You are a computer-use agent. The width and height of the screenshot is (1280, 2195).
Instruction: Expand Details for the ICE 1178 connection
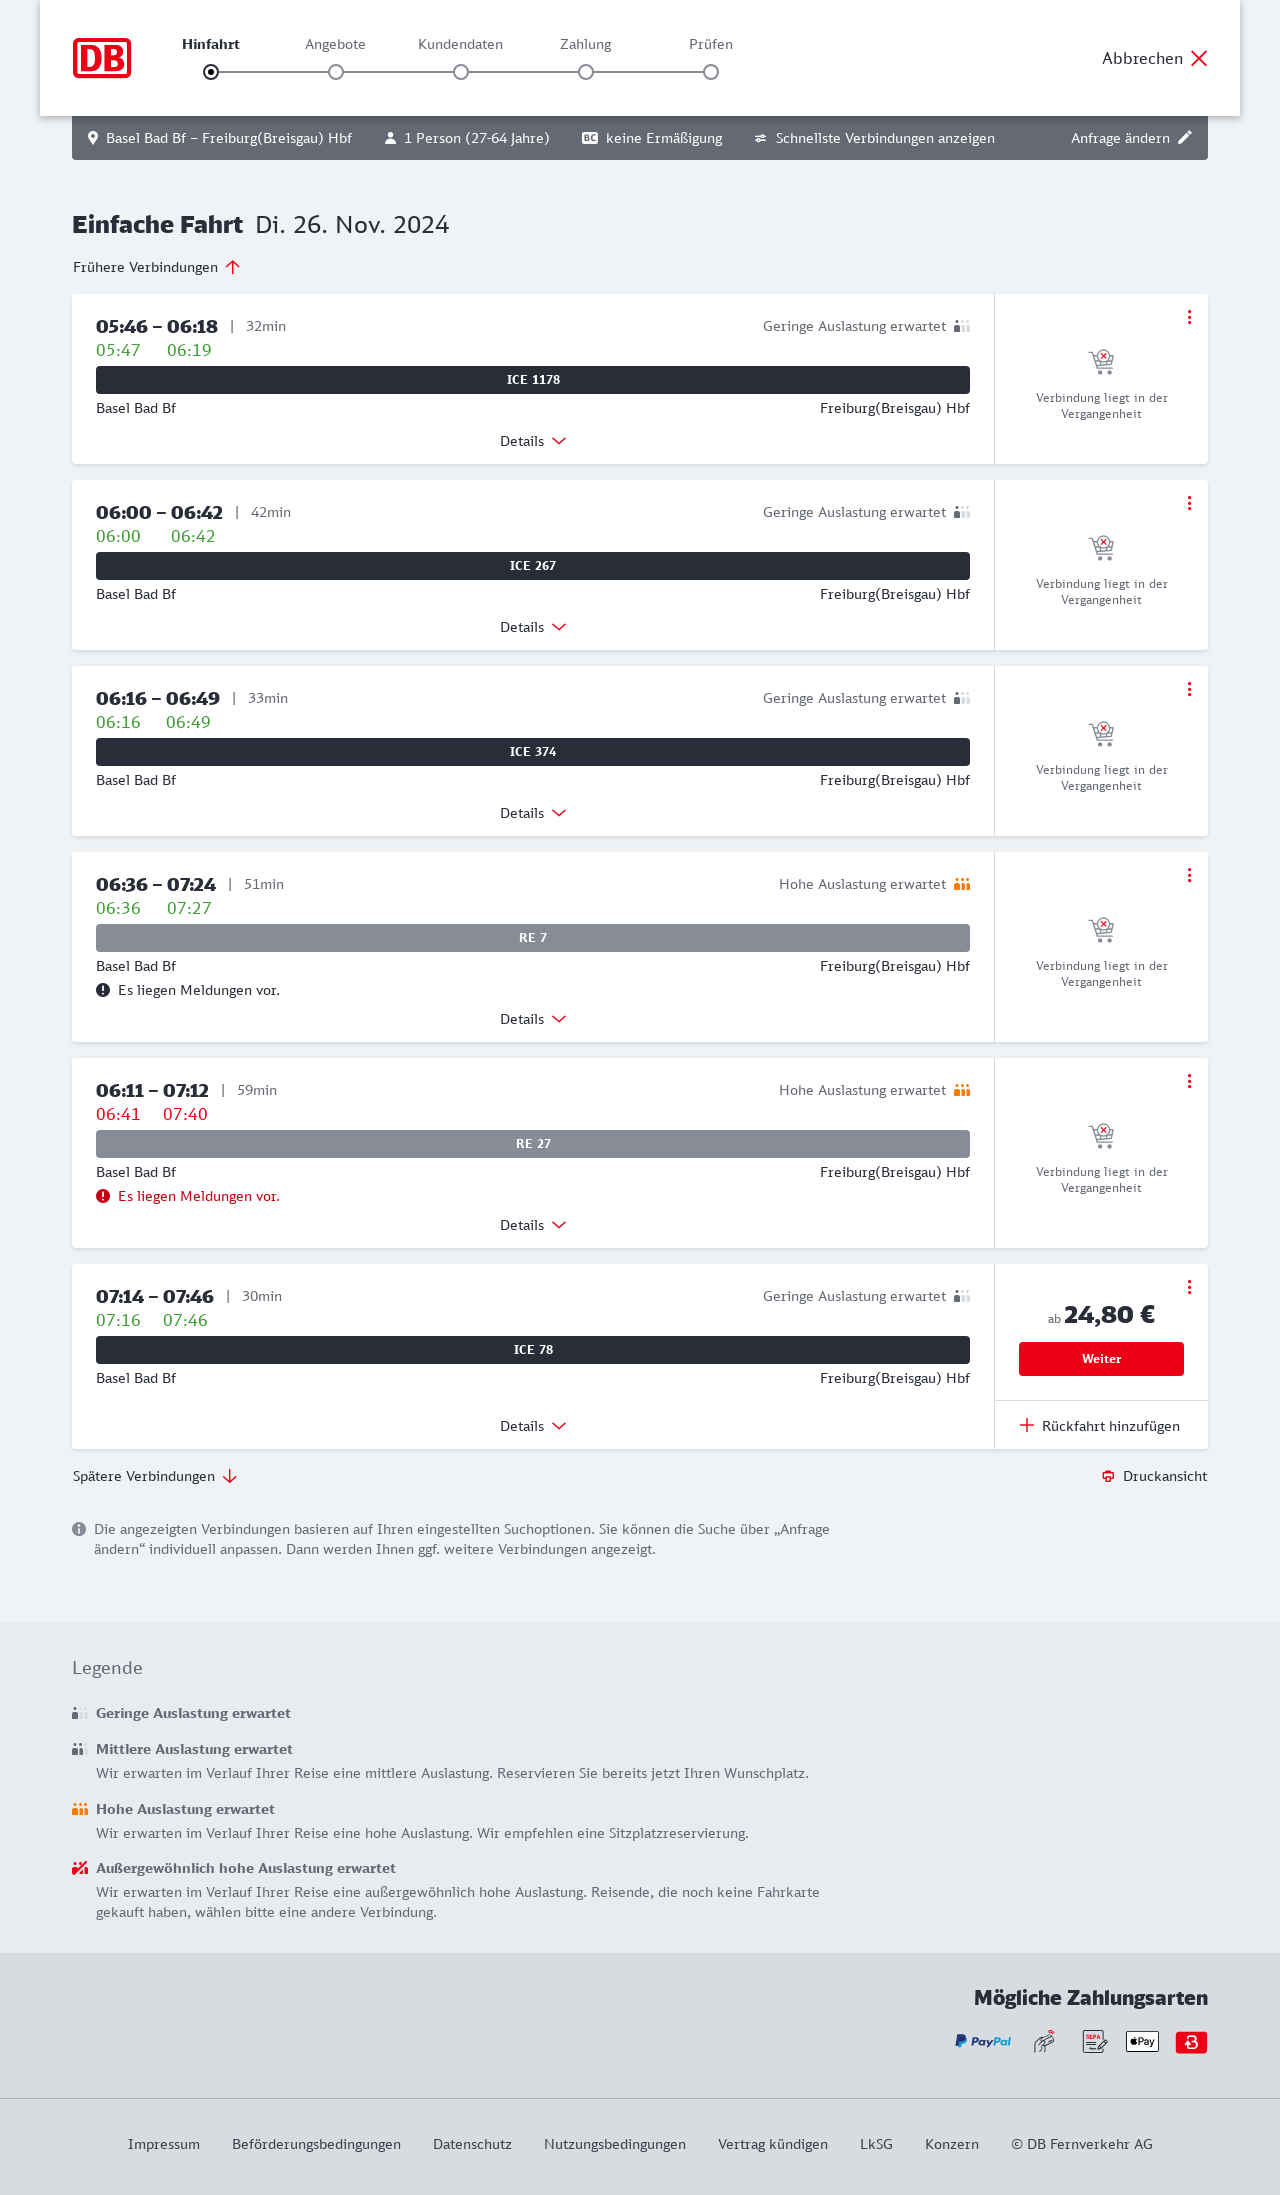(x=533, y=441)
